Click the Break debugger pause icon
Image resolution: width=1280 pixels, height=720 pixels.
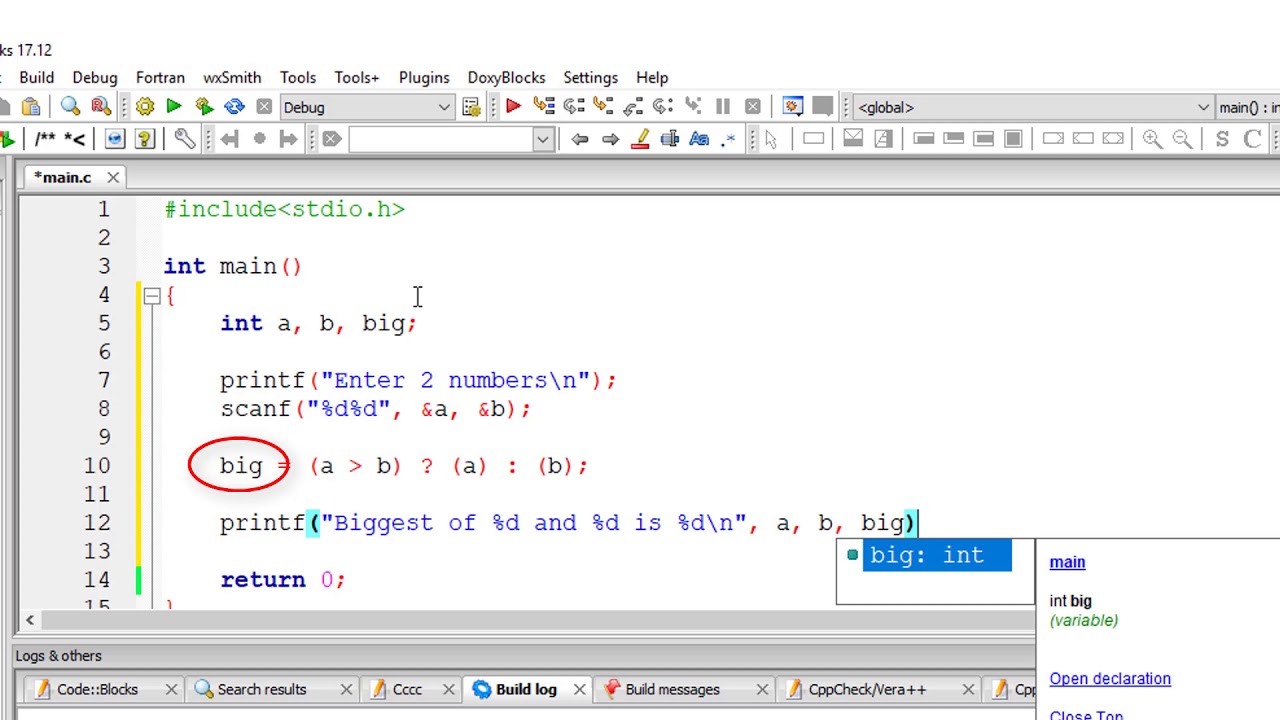[723, 107]
